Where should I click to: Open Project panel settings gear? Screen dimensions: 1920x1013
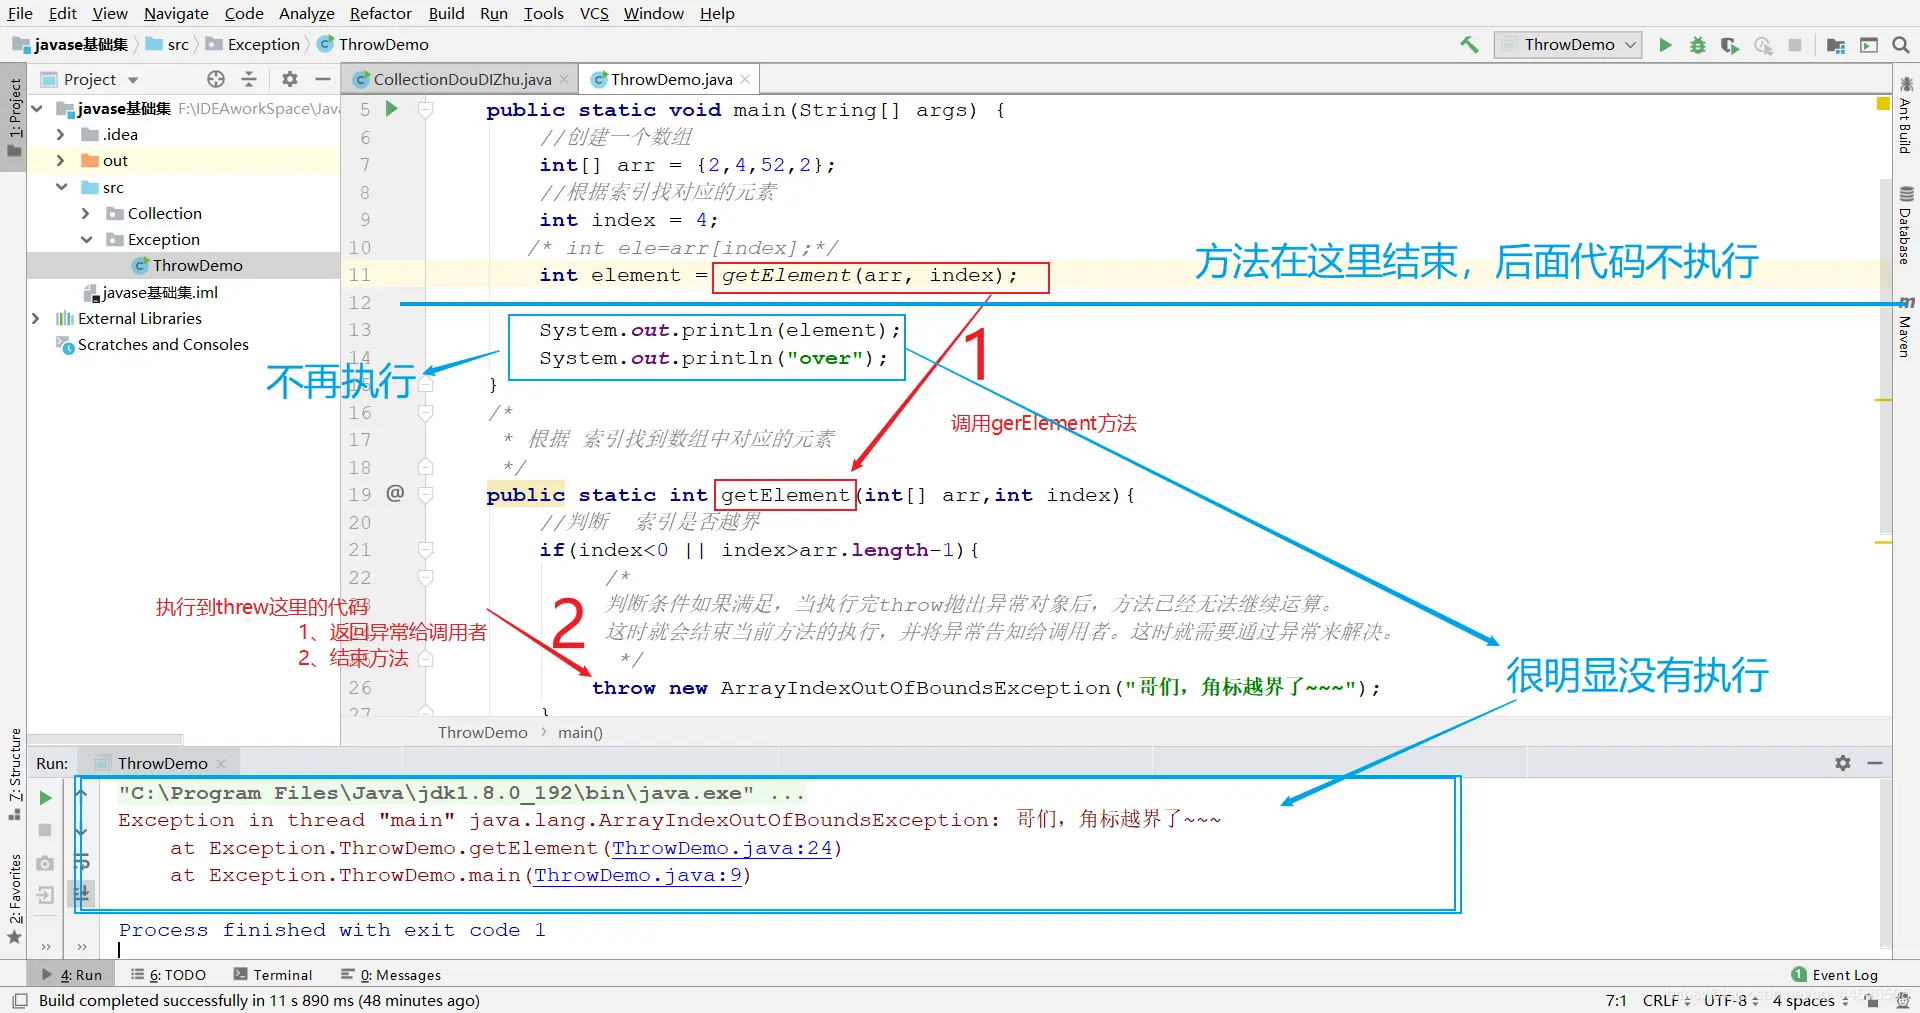[290, 79]
